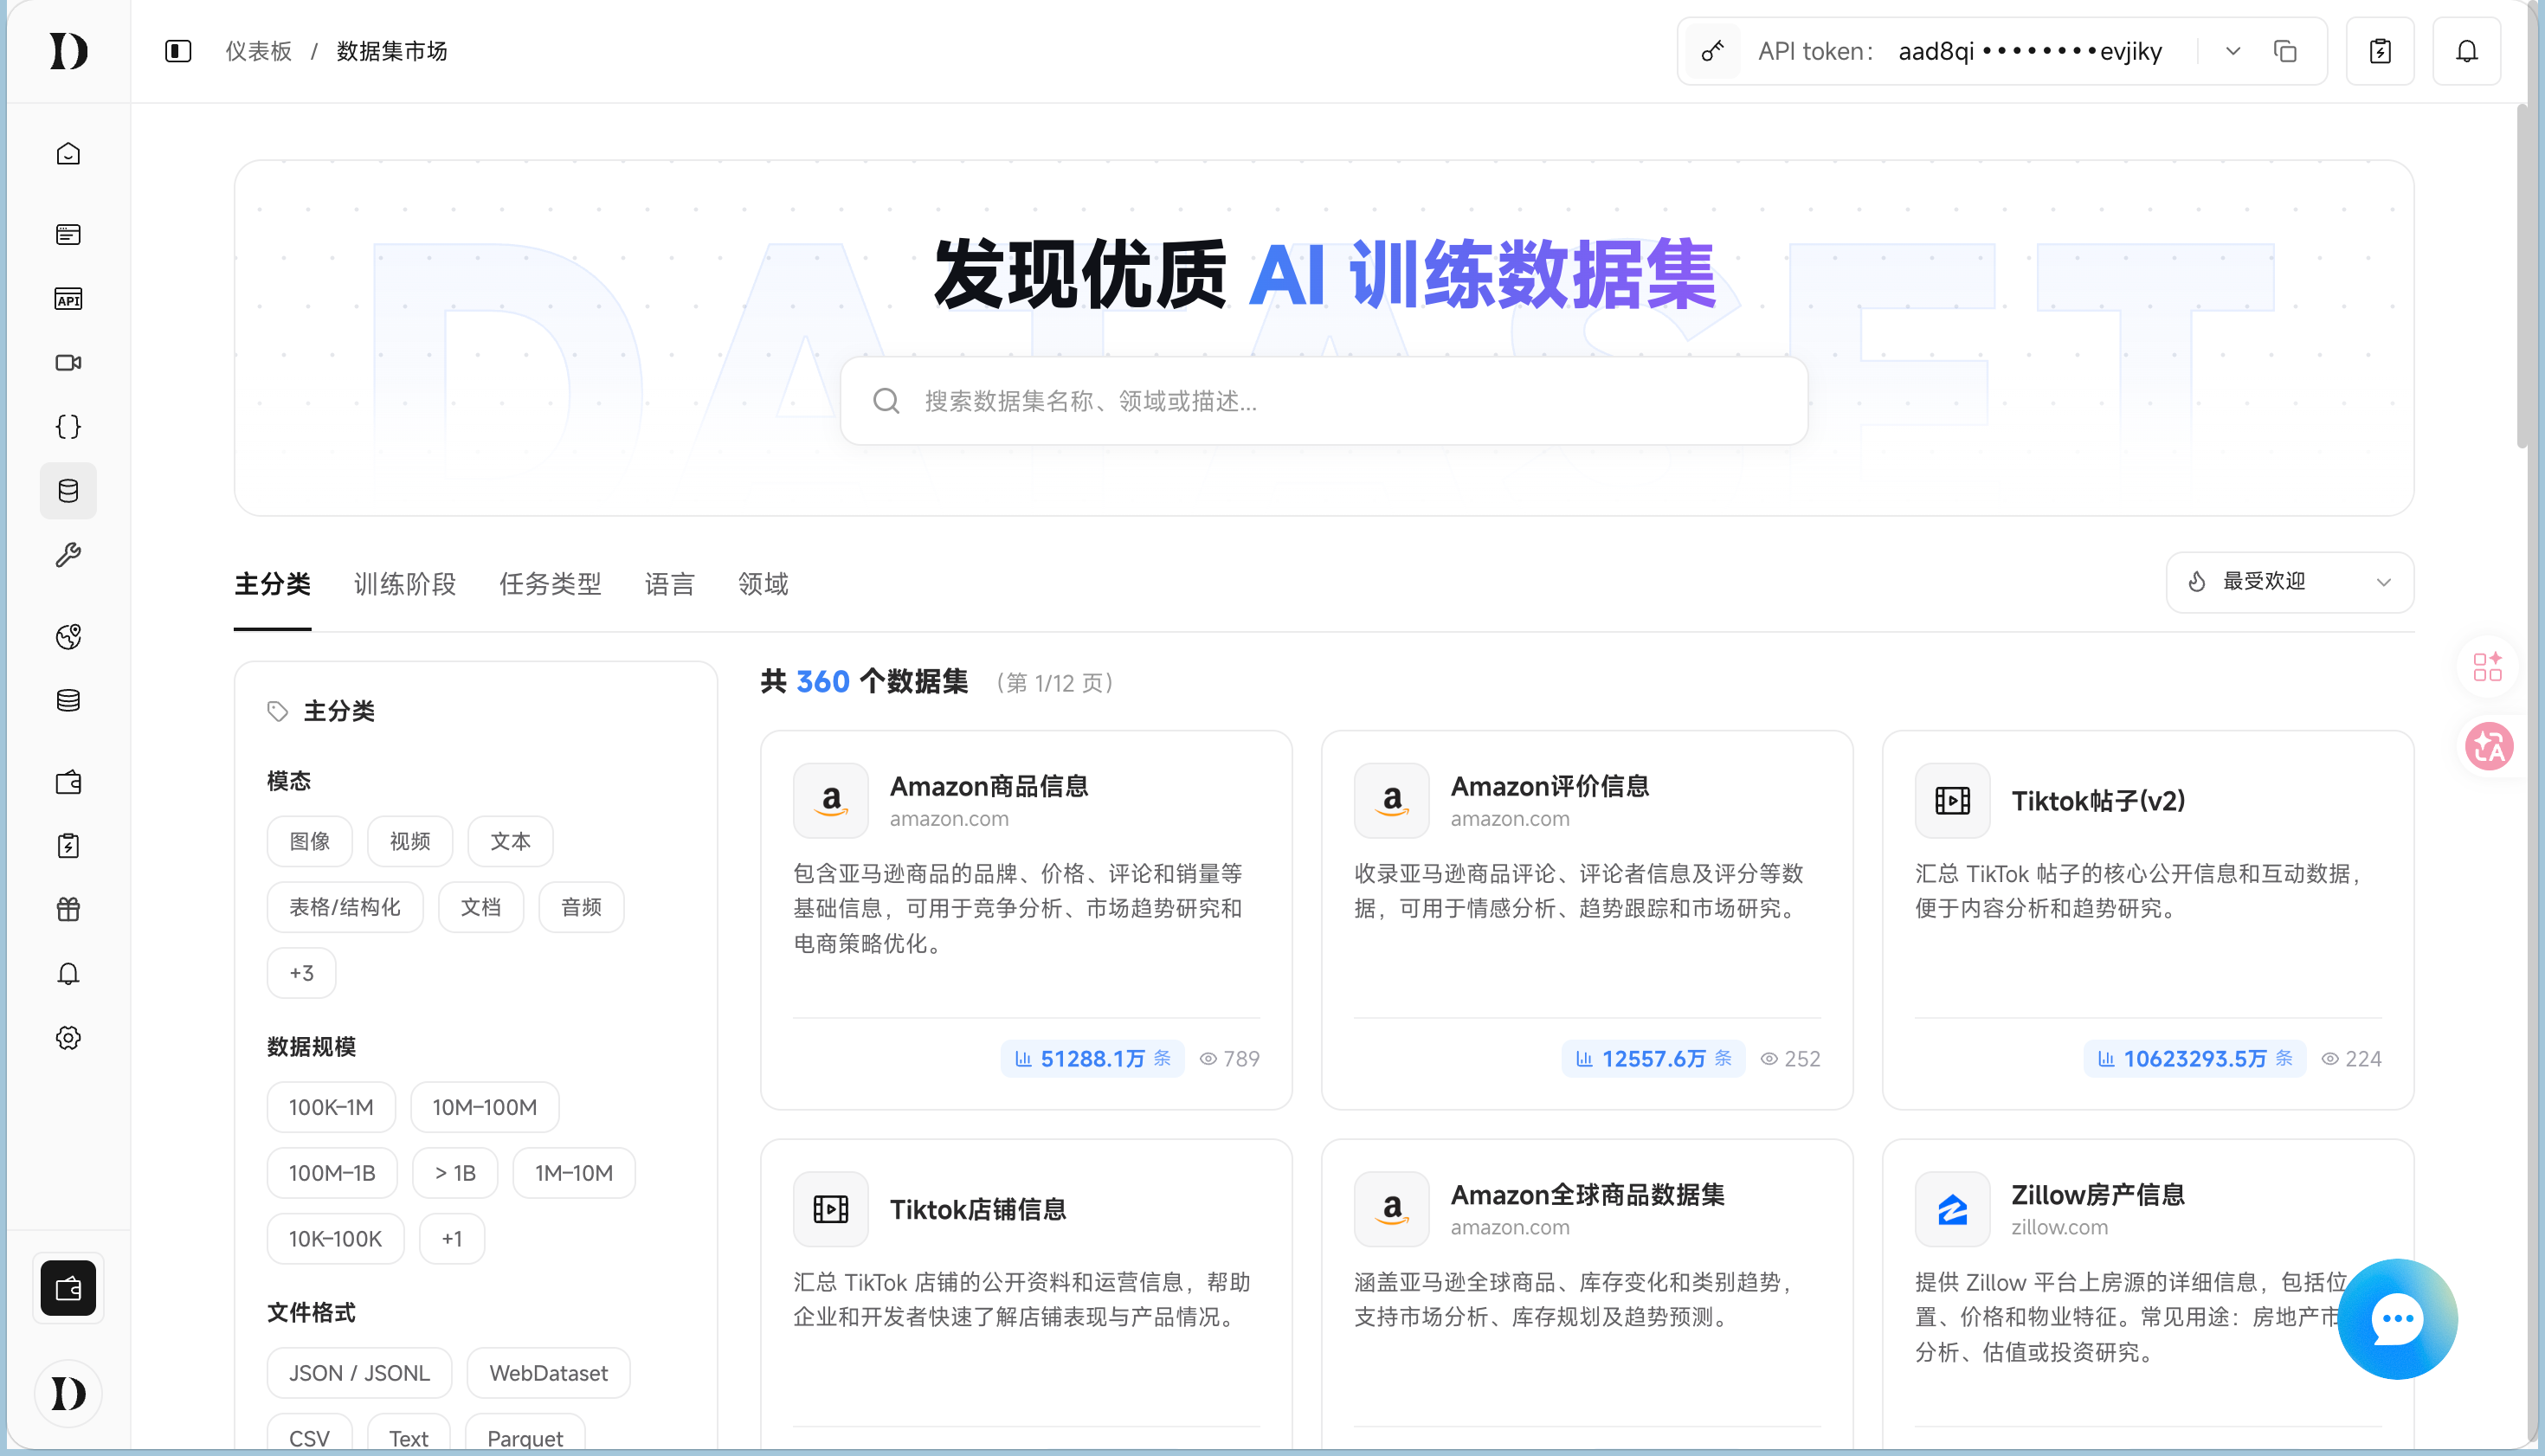This screenshot has height=1456, width=2545.
Task: Toggle the 视频 modality filter
Action: click(x=410, y=842)
